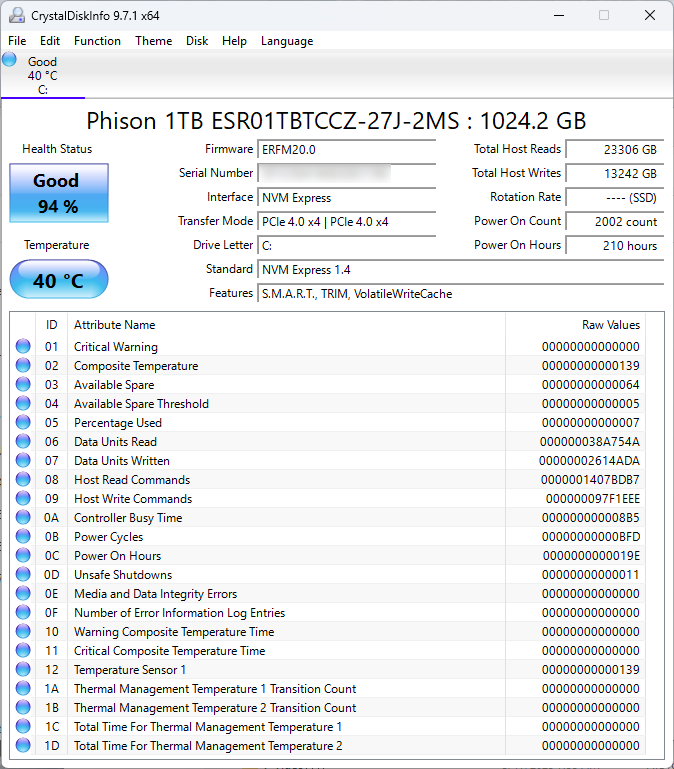Click orb for Total Time Thermal Management Temperature 2
Screen dimensions: 674x769
click(23, 745)
